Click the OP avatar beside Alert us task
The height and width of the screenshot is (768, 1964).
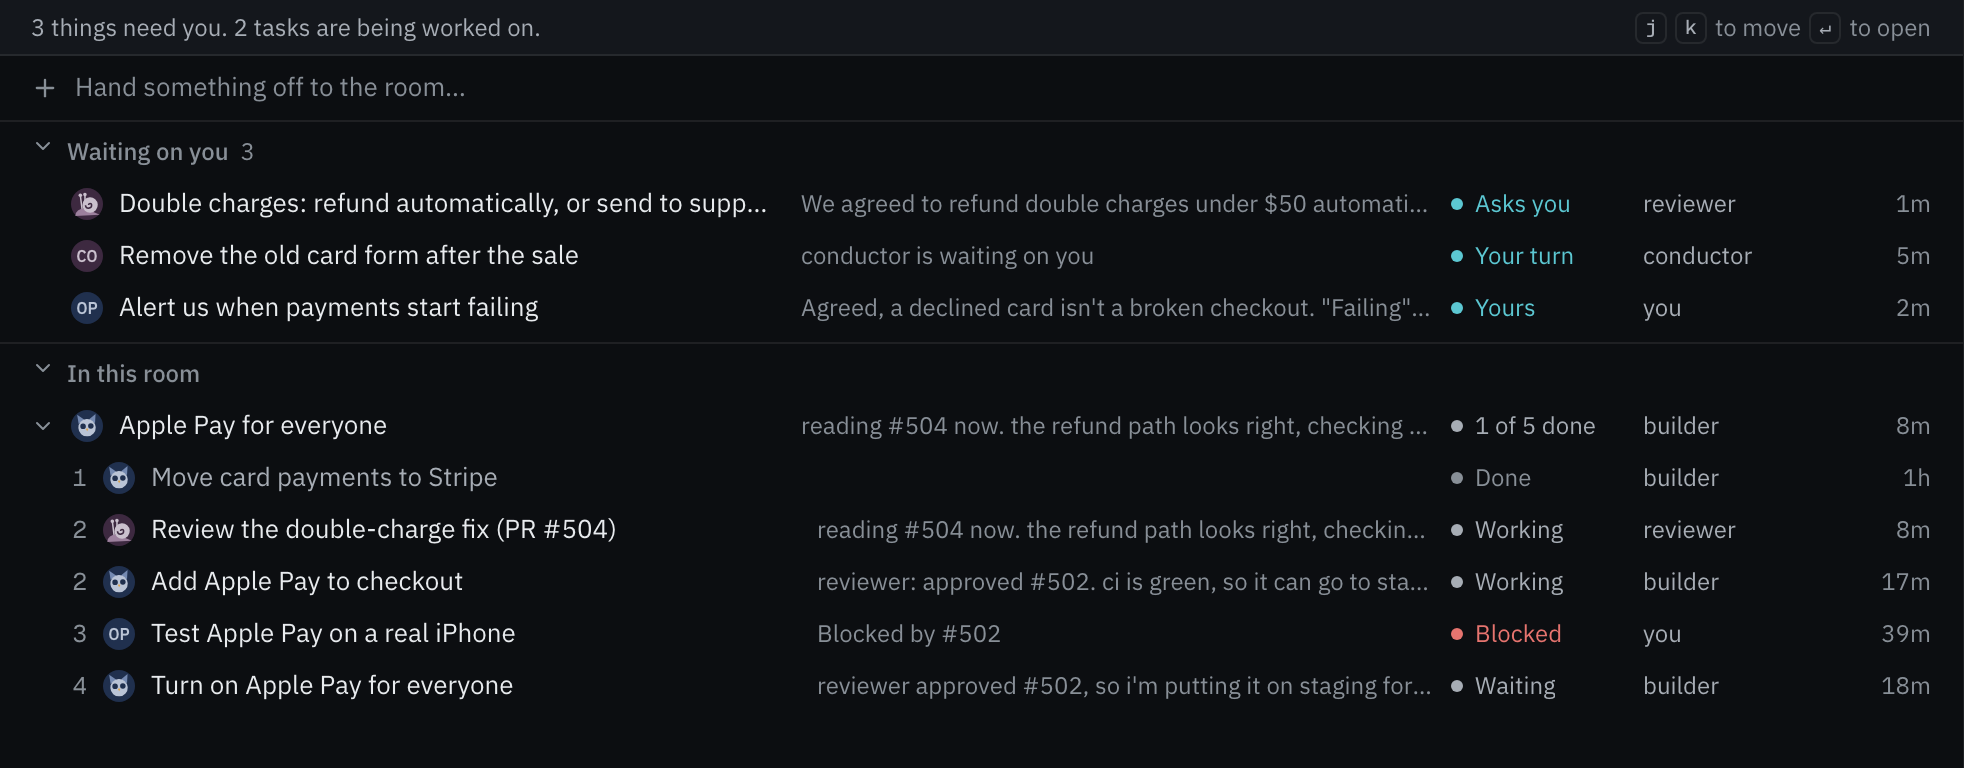(x=87, y=308)
